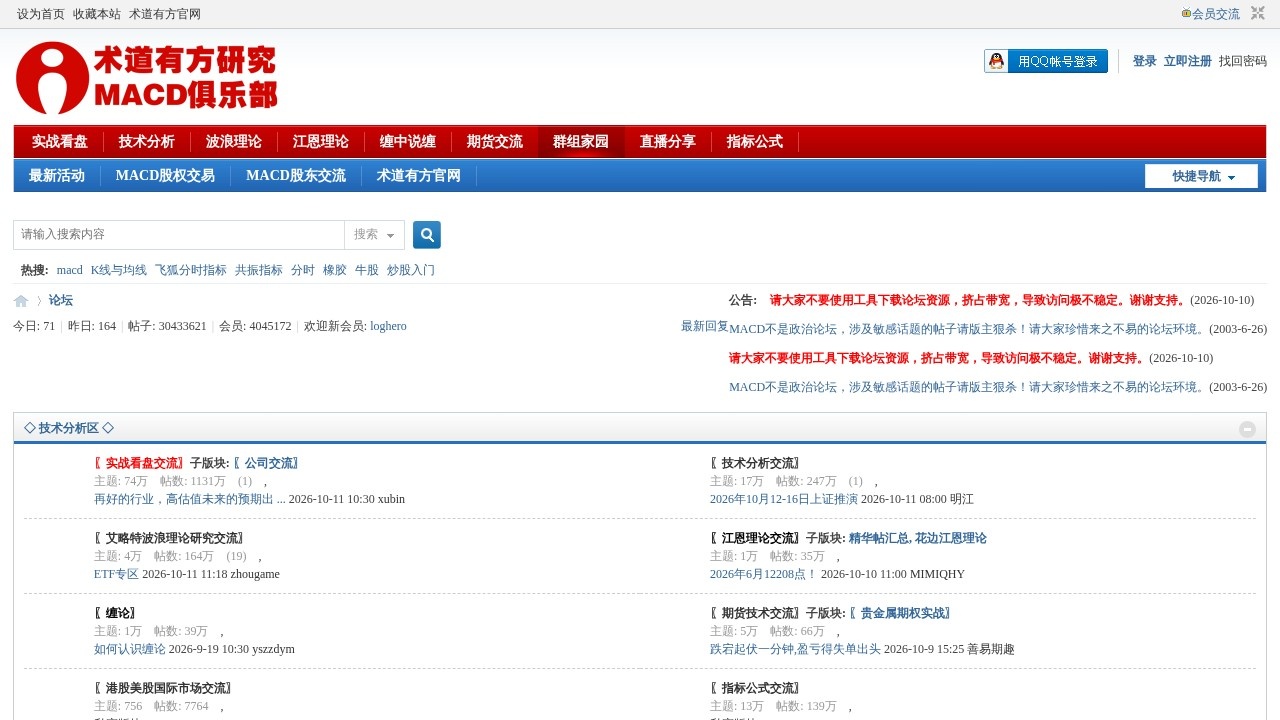
Task: Open the 江恩理论 menu tab
Action: click(x=320, y=142)
